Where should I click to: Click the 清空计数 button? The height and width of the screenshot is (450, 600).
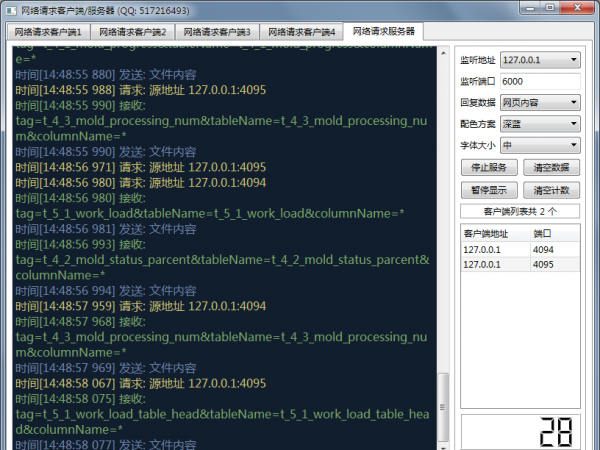(551, 189)
